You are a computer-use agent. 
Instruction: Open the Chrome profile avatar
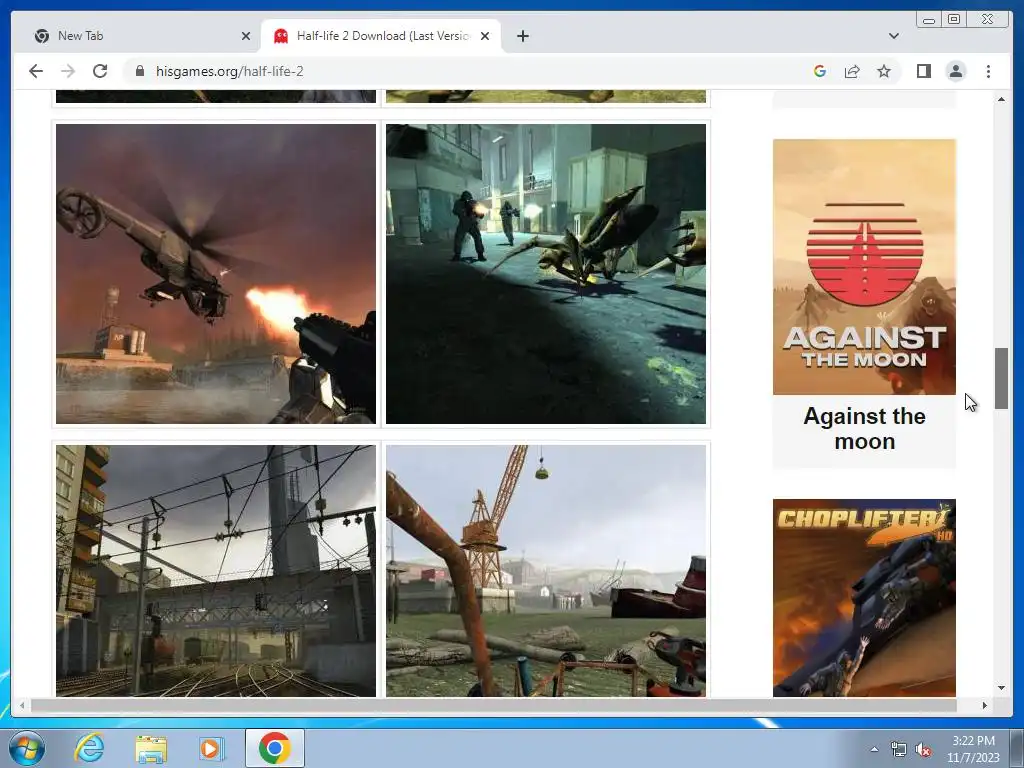click(x=956, y=71)
